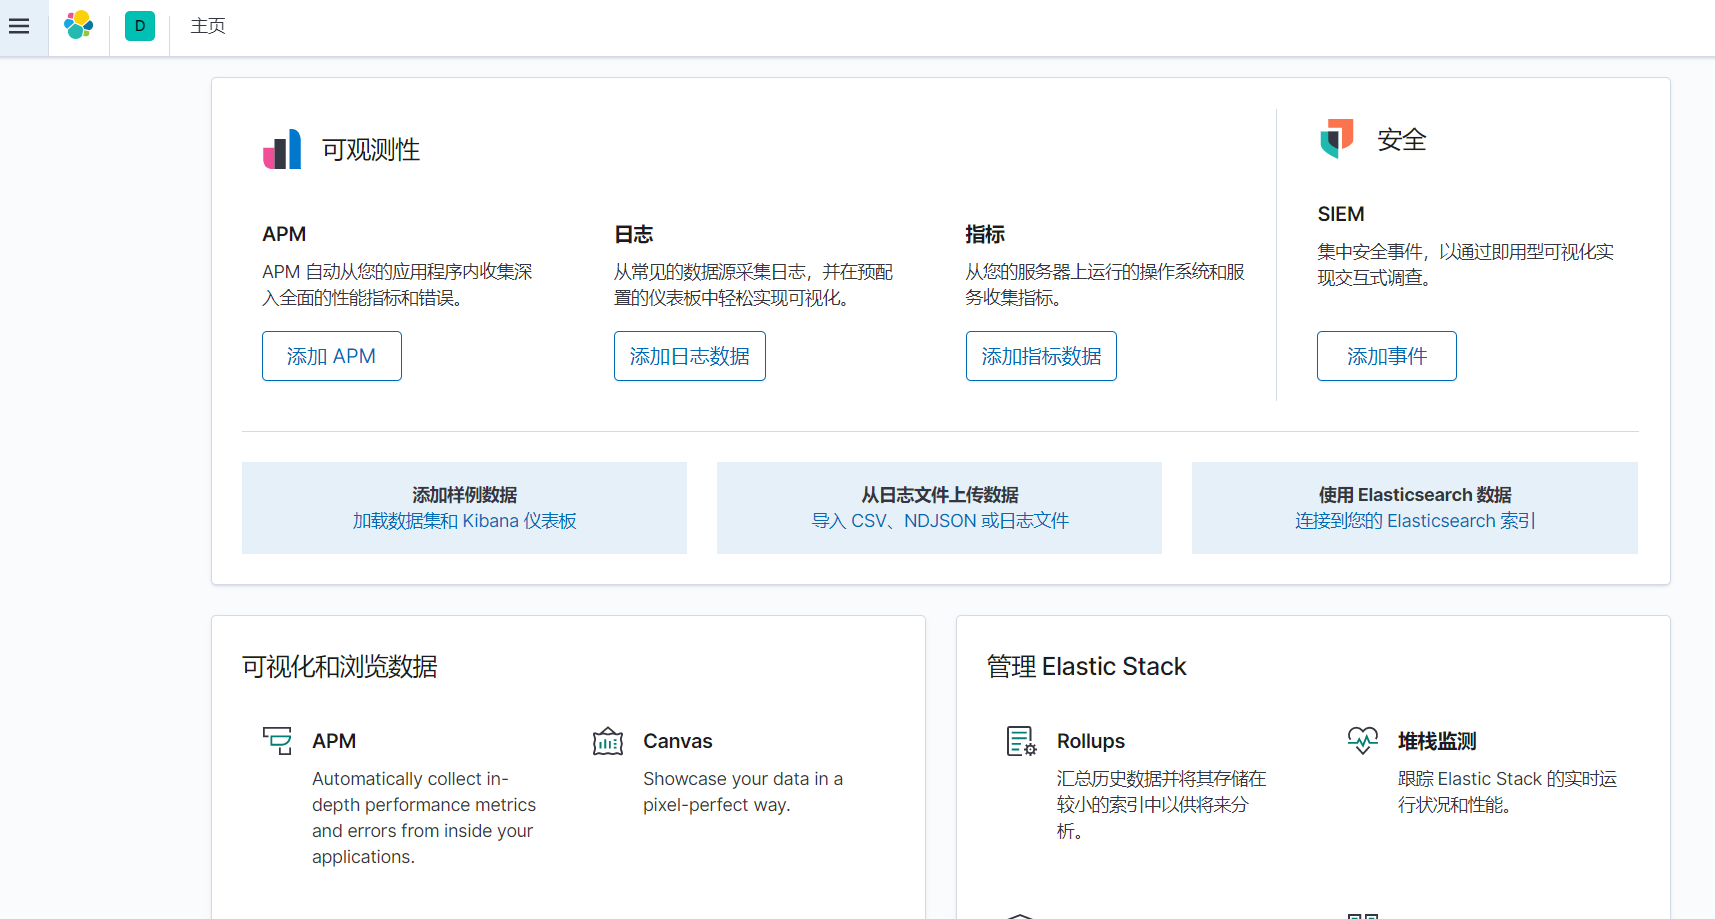Image resolution: width=1715 pixels, height=919 pixels.
Task: Open the 堆栈监测 title
Action: (x=1437, y=741)
